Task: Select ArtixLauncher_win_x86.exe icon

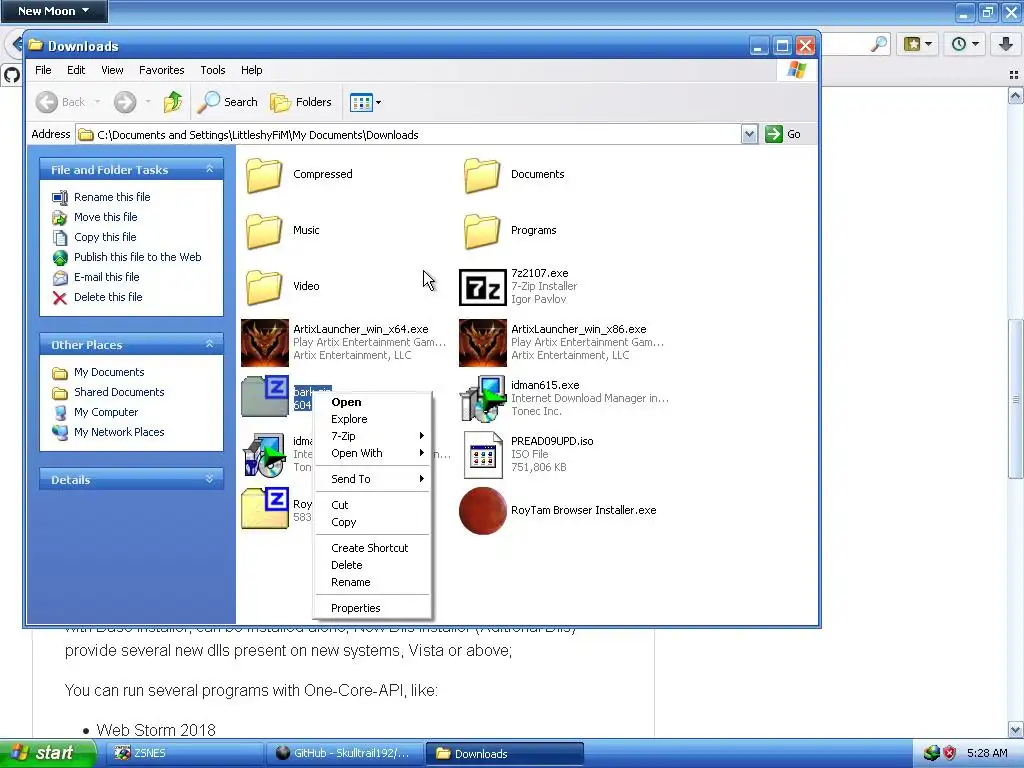Action: tap(483, 343)
